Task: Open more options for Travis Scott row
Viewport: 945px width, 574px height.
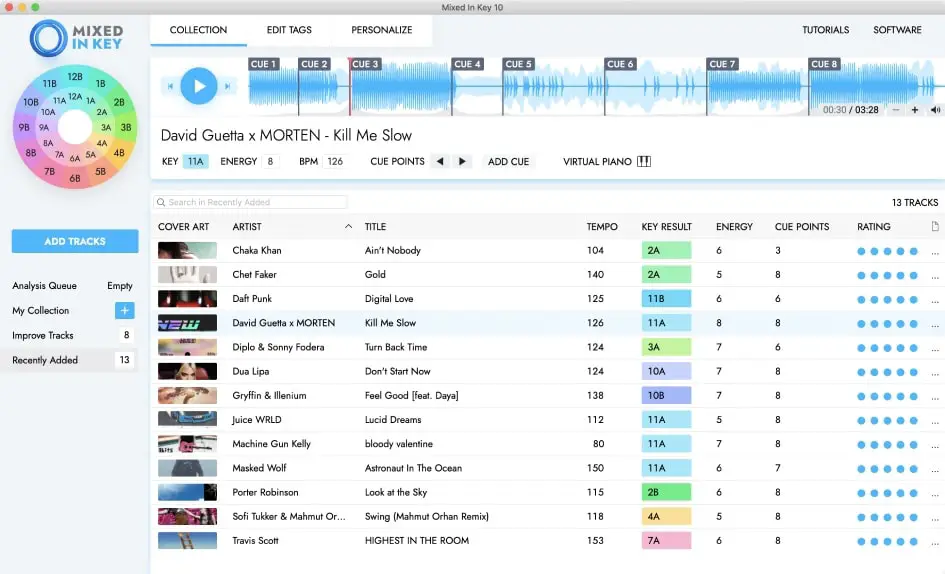Action: [x=935, y=542]
